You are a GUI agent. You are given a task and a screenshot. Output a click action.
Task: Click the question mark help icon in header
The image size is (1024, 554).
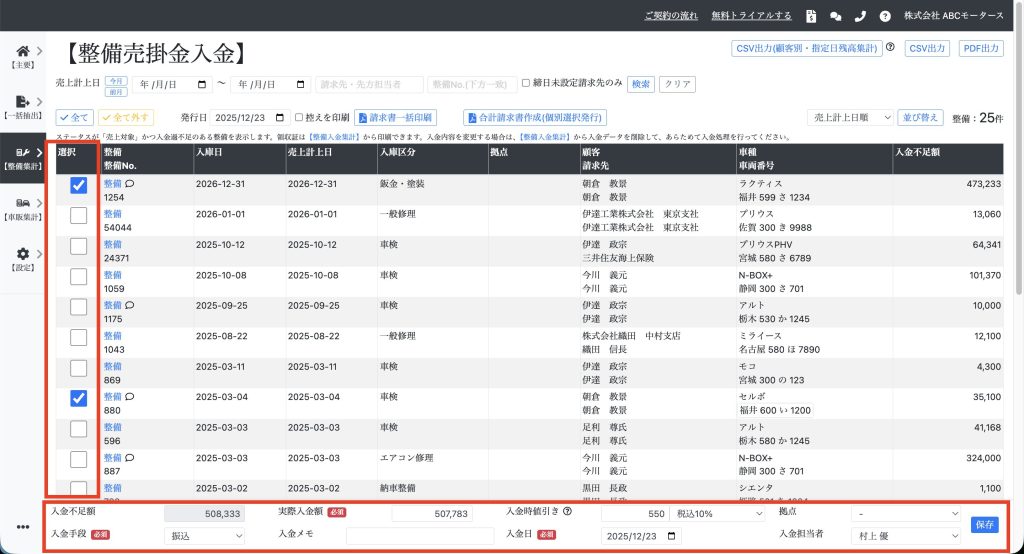point(885,16)
